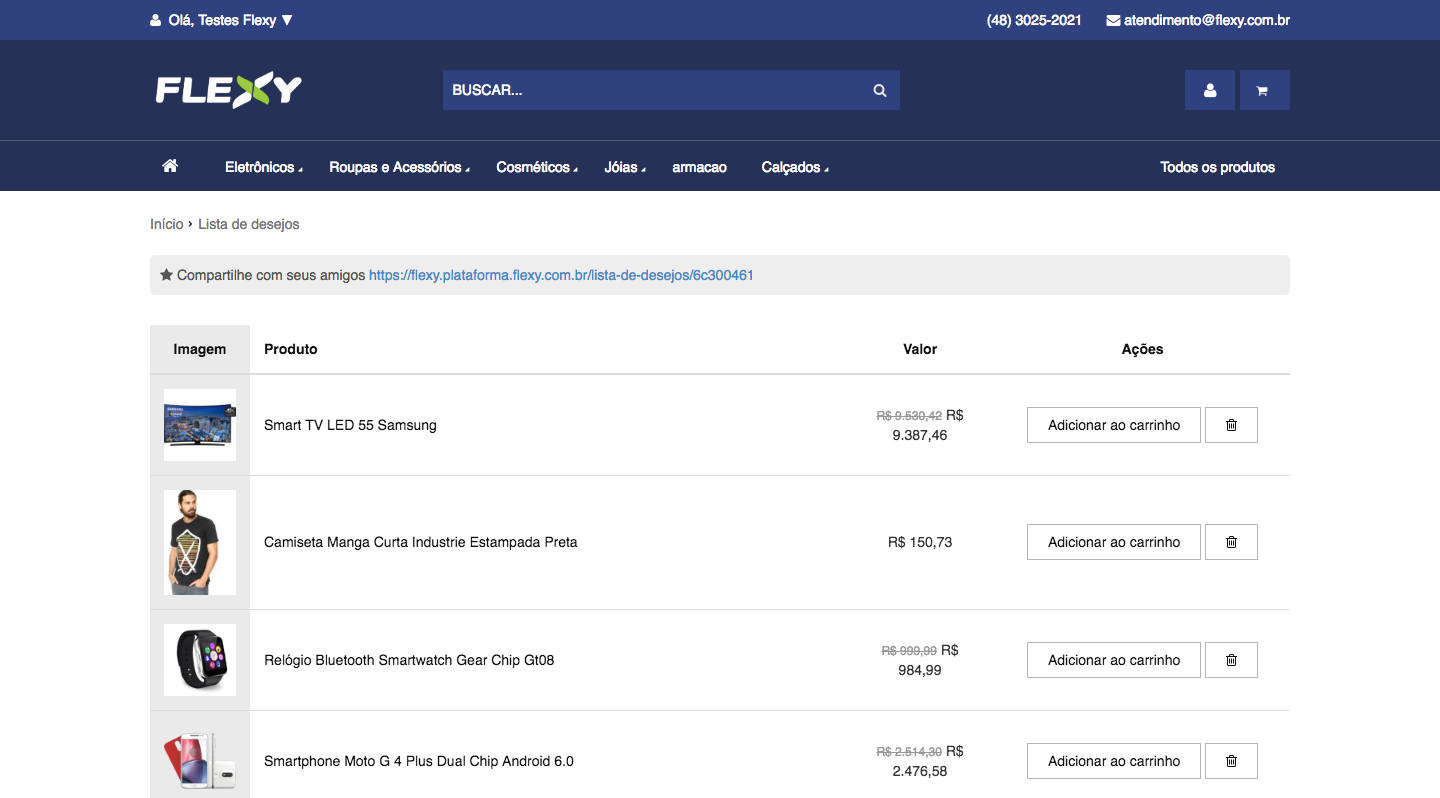Click Smartphone Moto G 4 Plus Dual Chip
The width and height of the screenshot is (1440, 798).
[419, 761]
